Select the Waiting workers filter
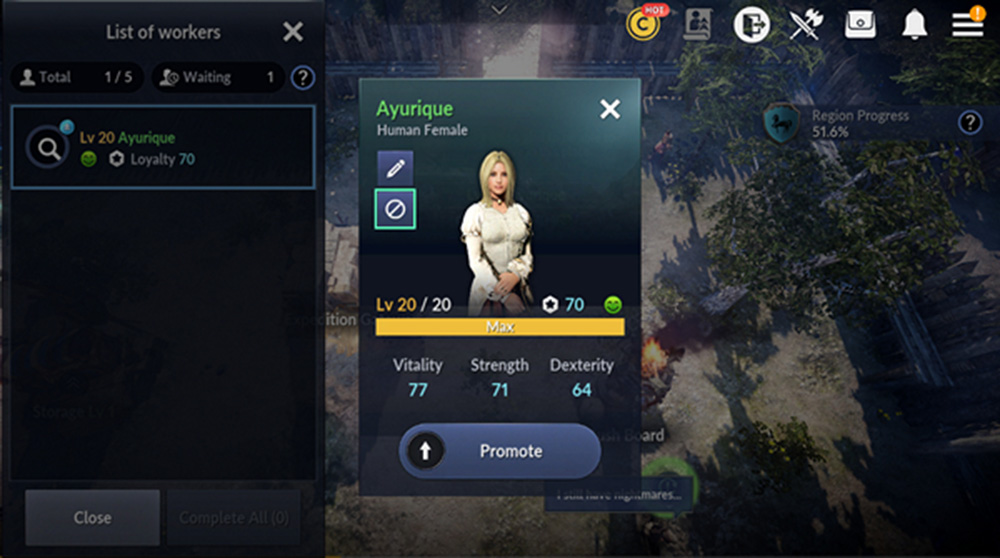The width and height of the screenshot is (1000, 558). tap(218, 77)
